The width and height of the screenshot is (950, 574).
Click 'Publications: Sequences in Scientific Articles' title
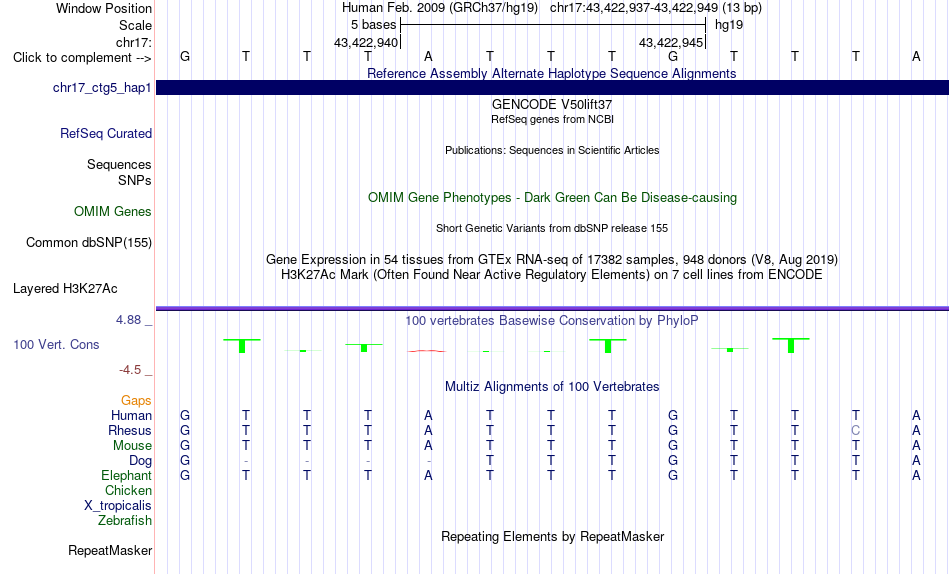[x=552, y=150]
